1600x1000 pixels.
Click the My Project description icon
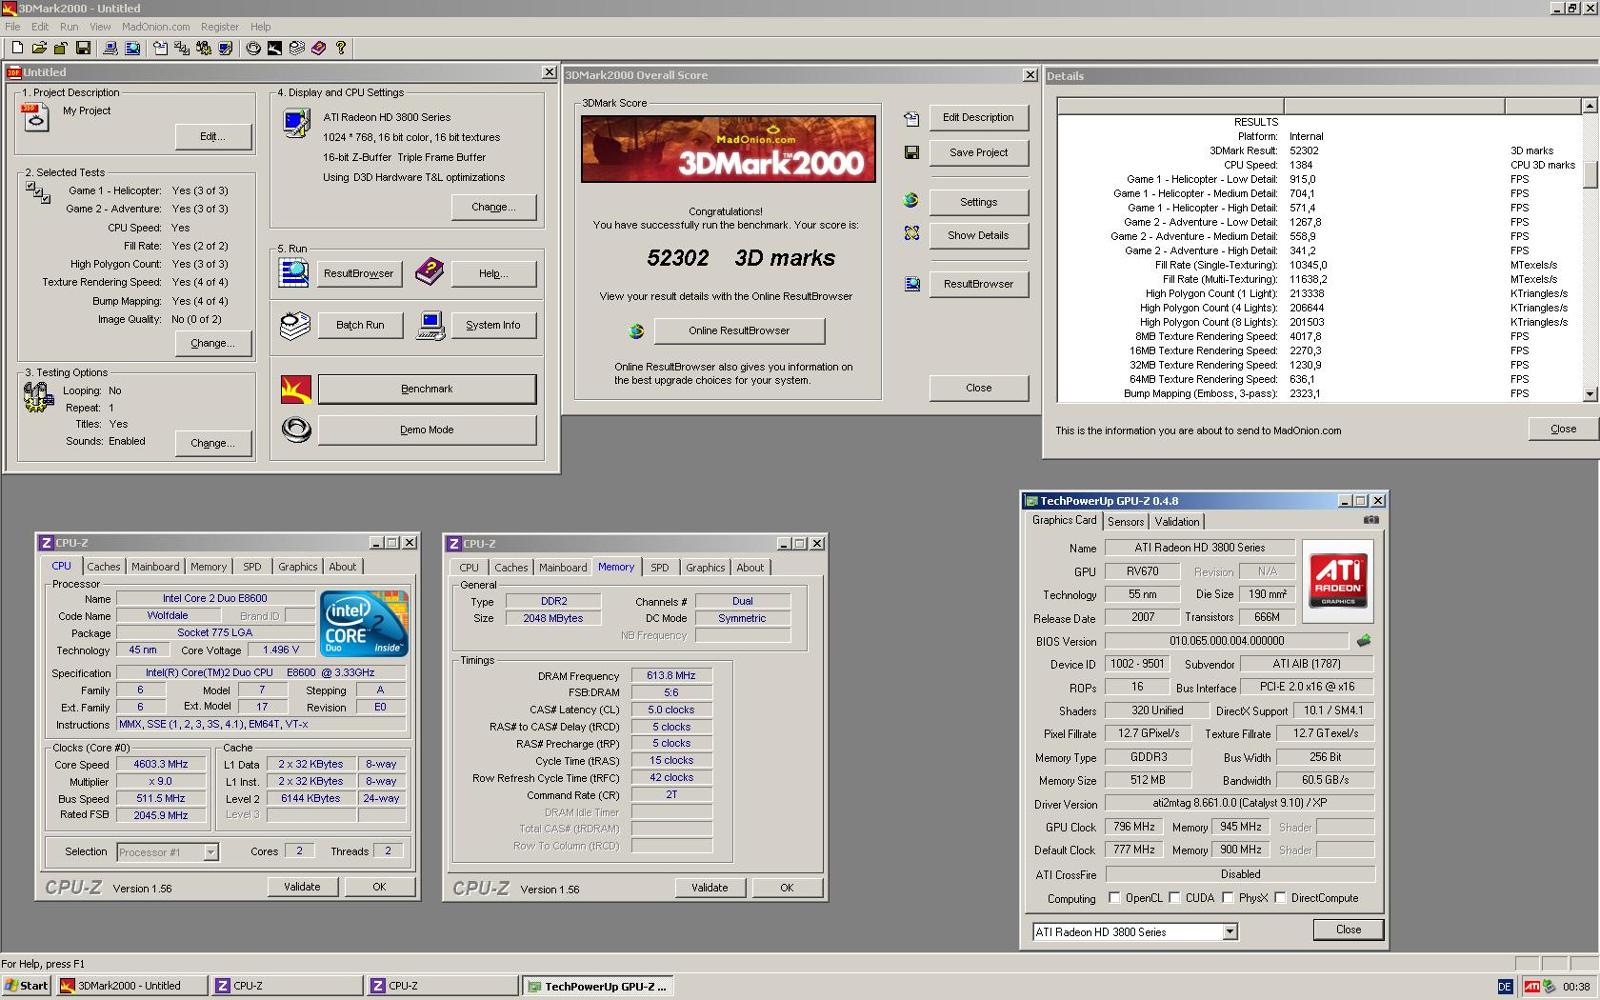[35, 117]
